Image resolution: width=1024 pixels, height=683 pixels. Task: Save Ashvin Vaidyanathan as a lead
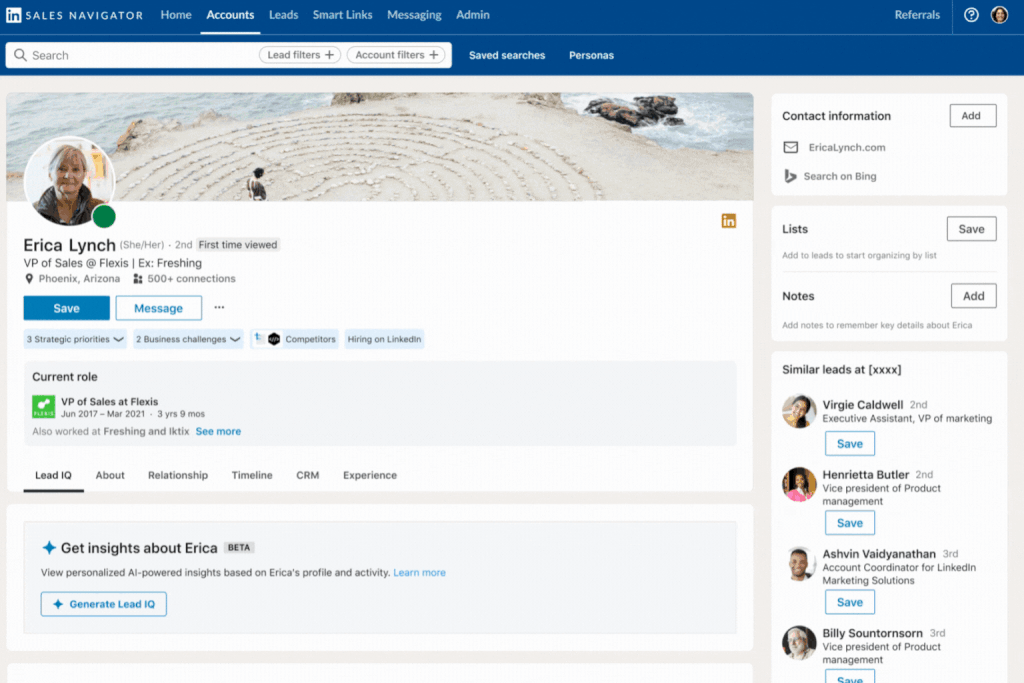(x=850, y=602)
